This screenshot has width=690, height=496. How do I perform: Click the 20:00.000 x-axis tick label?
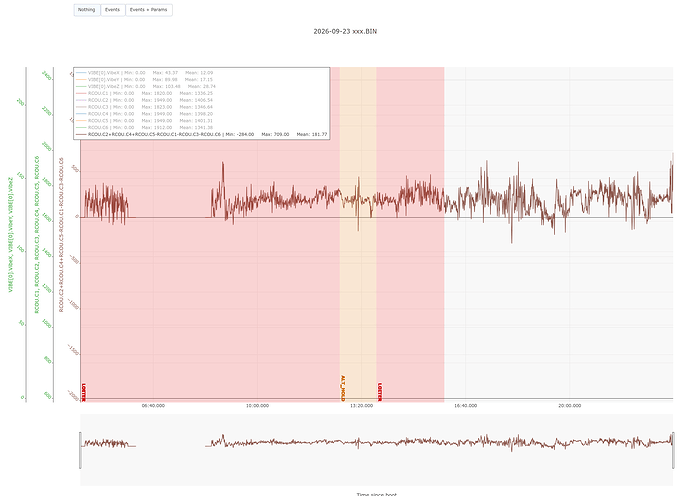point(569,406)
